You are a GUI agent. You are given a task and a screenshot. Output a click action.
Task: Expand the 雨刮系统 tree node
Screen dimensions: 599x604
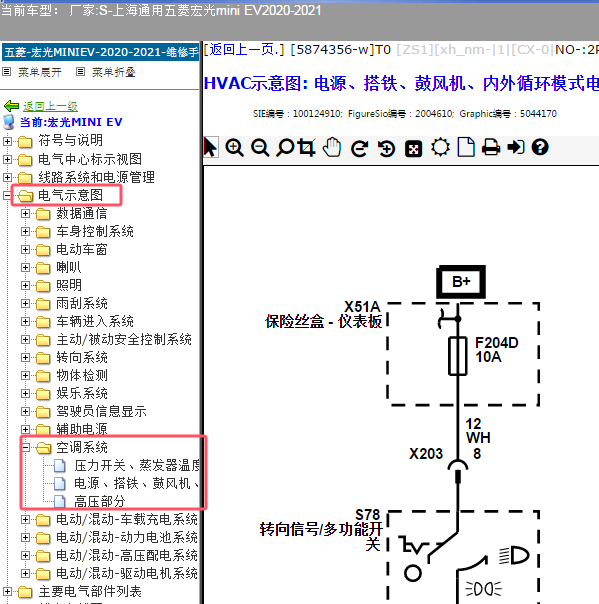[x=25, y=303]
